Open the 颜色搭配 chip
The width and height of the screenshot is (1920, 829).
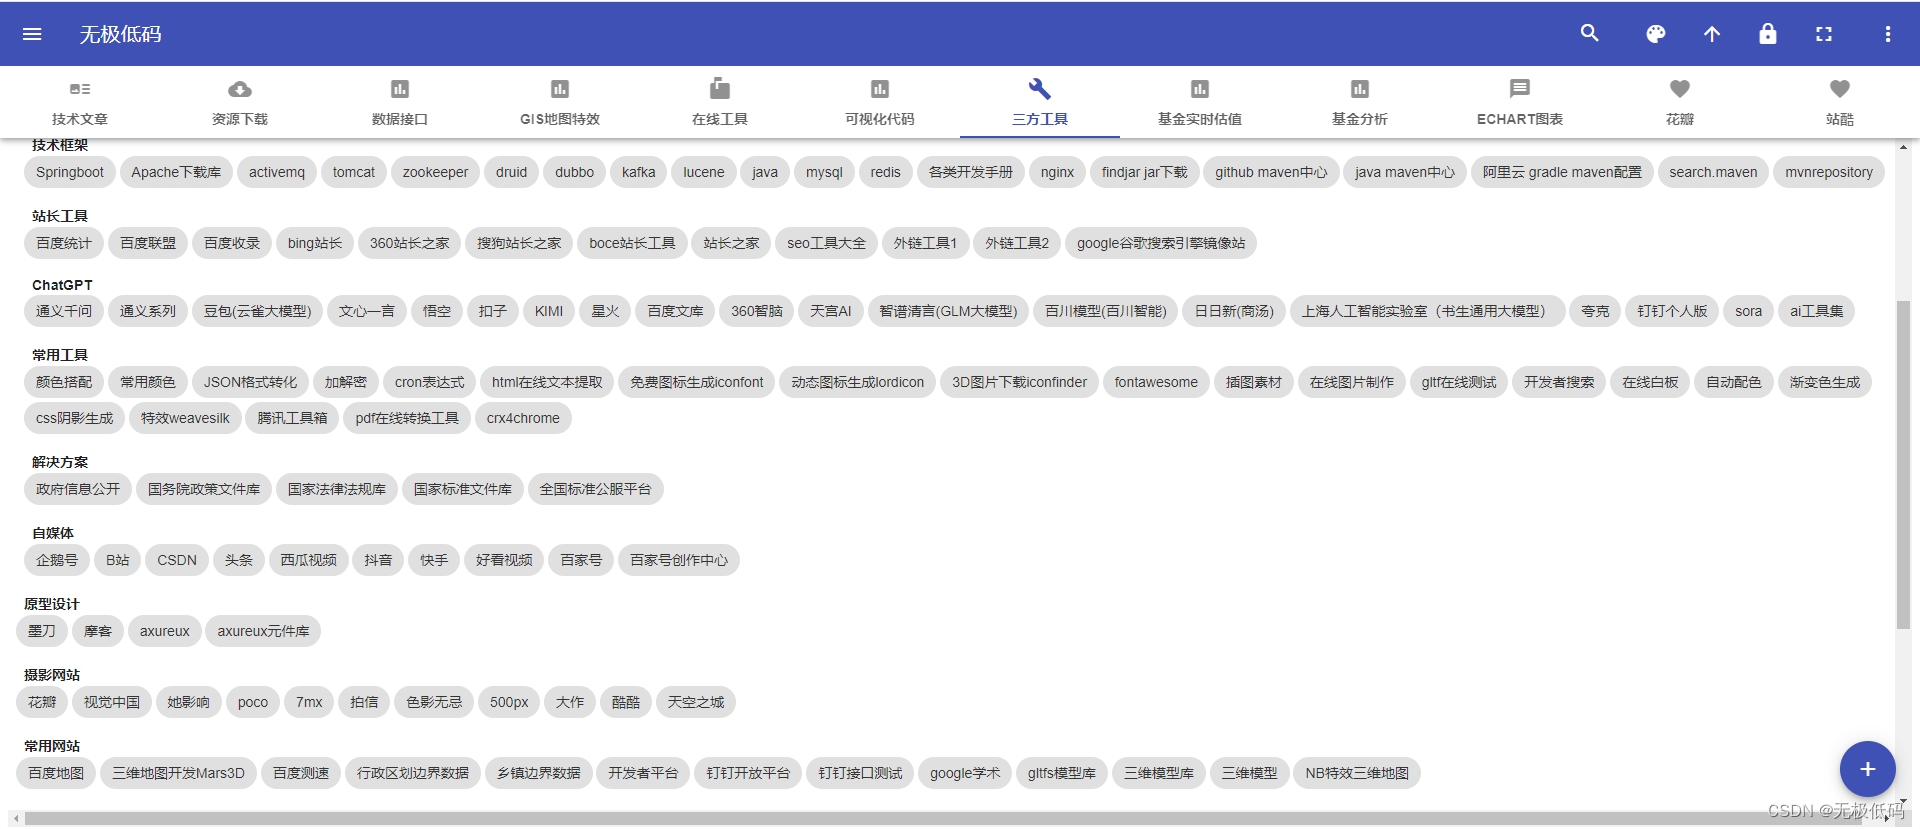point(64,382)
